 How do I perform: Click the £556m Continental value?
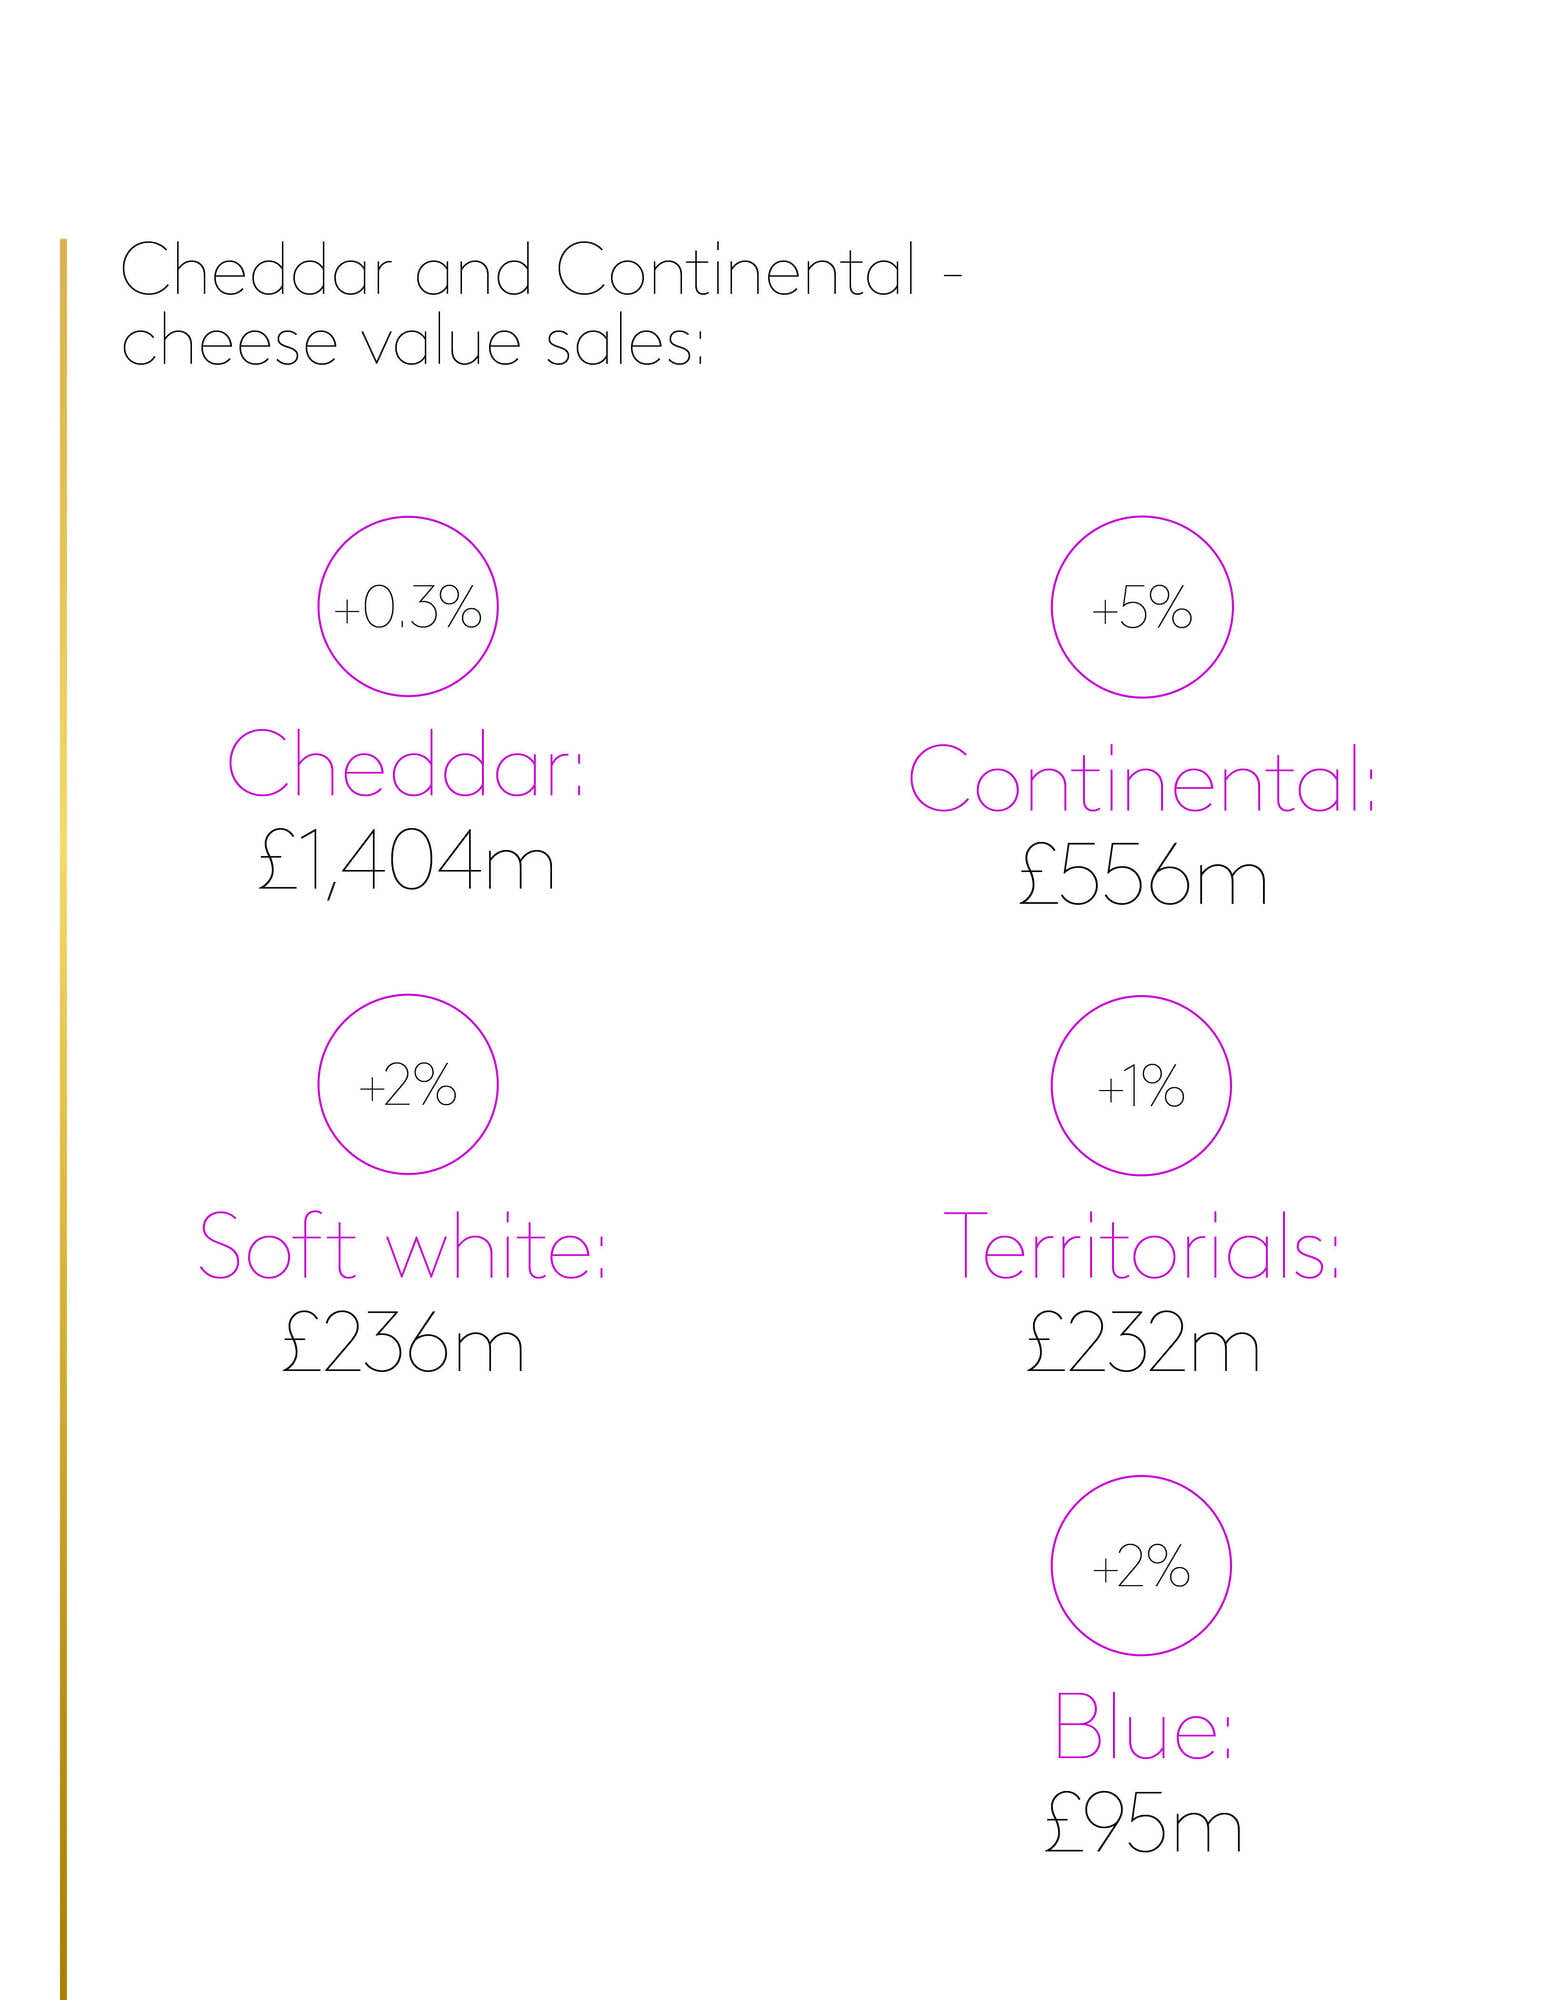[x=1143, y=877]
